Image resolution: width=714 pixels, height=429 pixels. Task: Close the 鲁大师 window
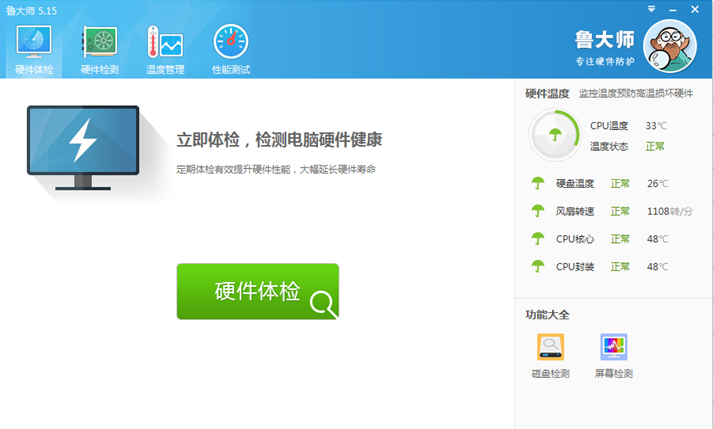tap(695, 9)
